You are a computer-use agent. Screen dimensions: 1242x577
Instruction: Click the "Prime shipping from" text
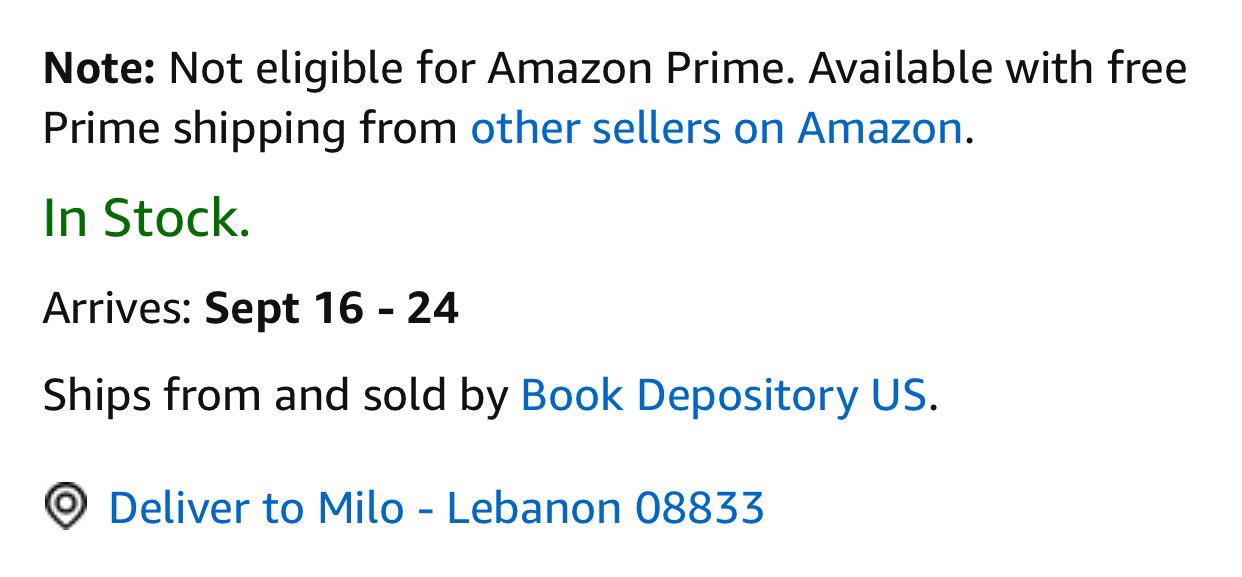pos(250,129)
